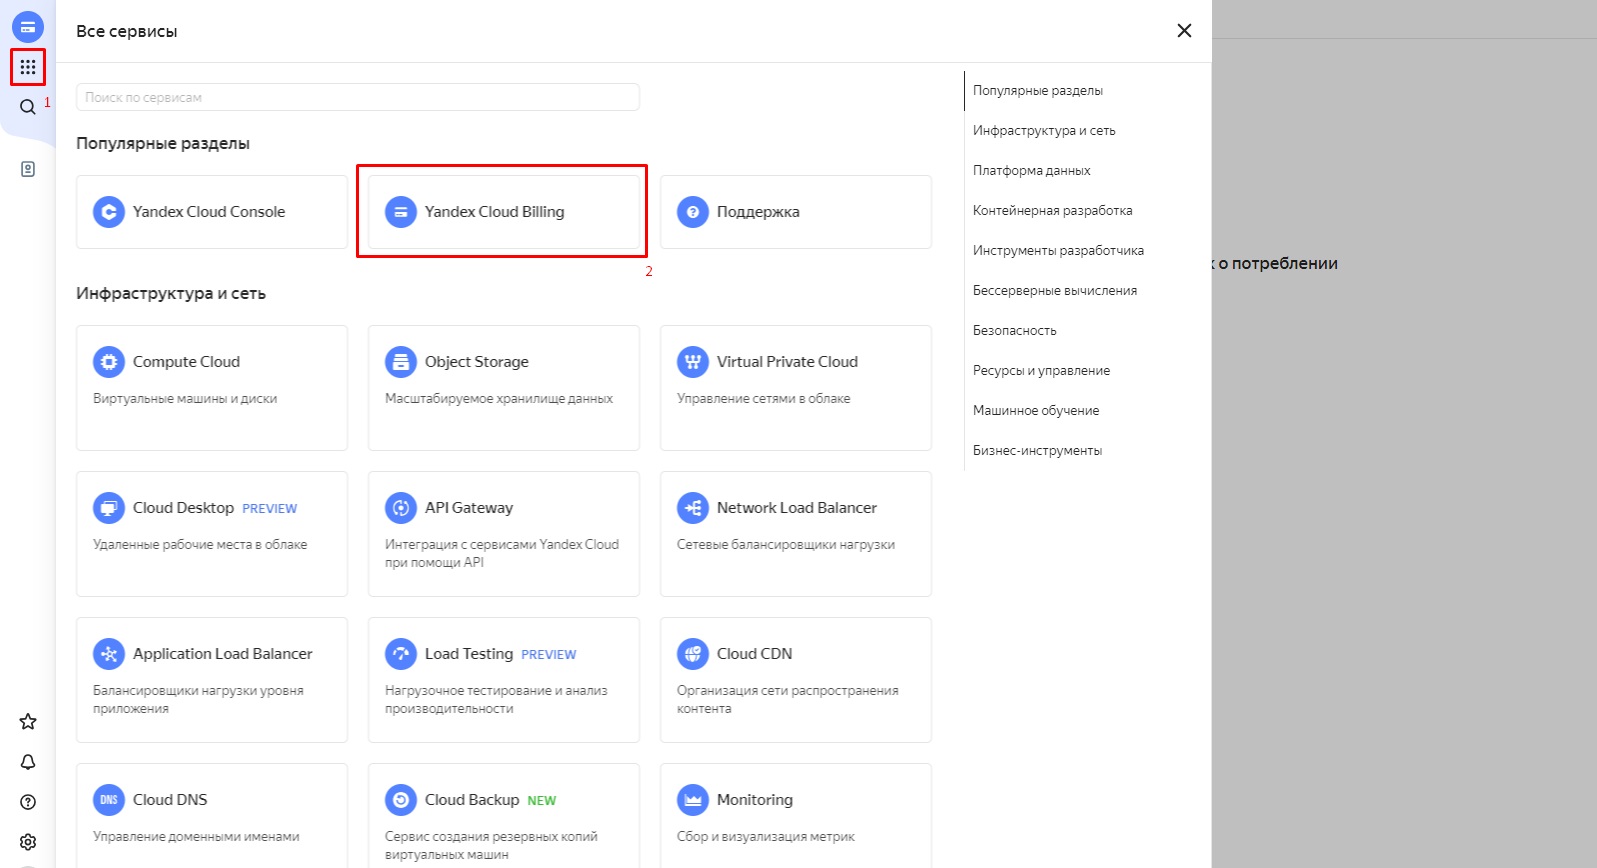Viewport: 1597px width, 868px height.
Task: Open Cloud CDN service title
Action: click(754, 654)
